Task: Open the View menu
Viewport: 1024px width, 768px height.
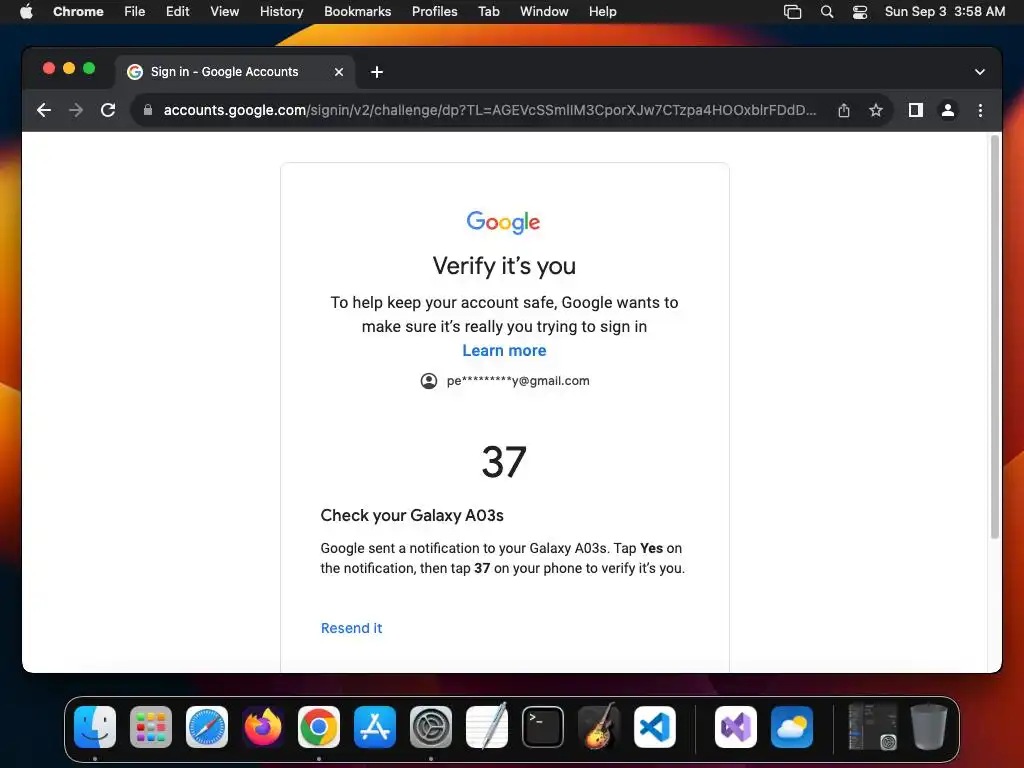Action: coord(225,12)
